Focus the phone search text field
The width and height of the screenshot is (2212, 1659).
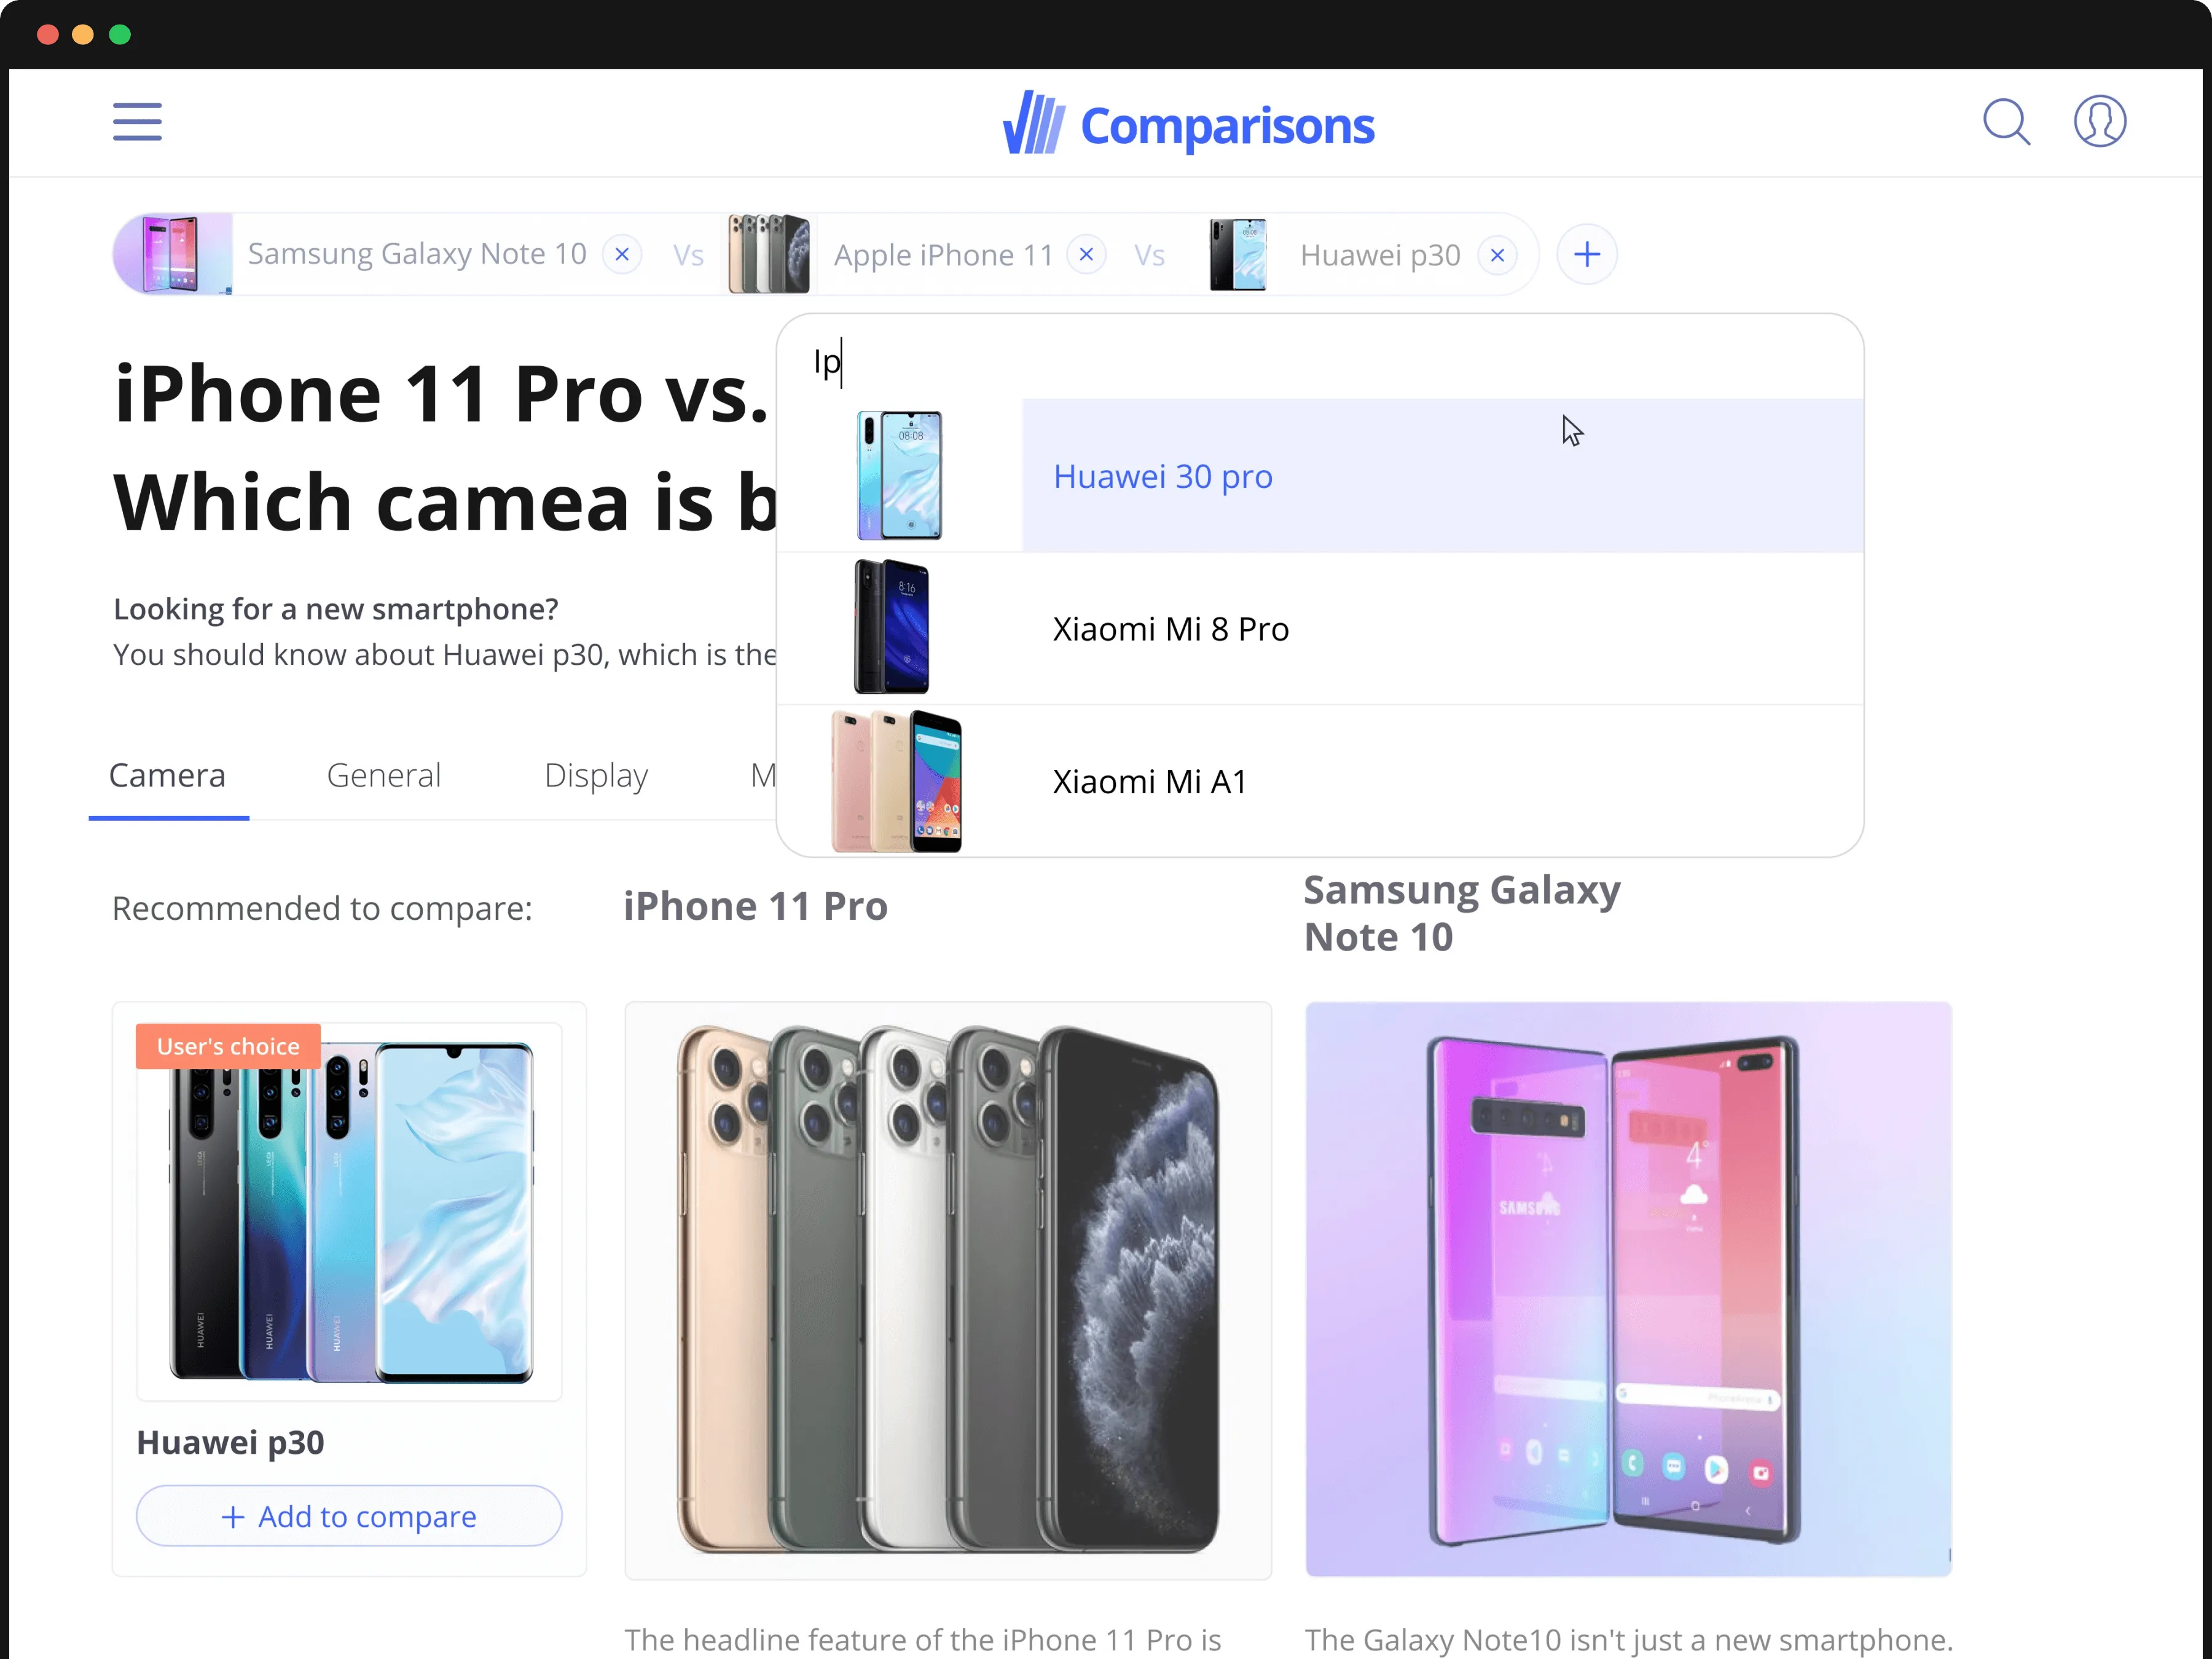pyautogui.click(x=1320, y=361)
